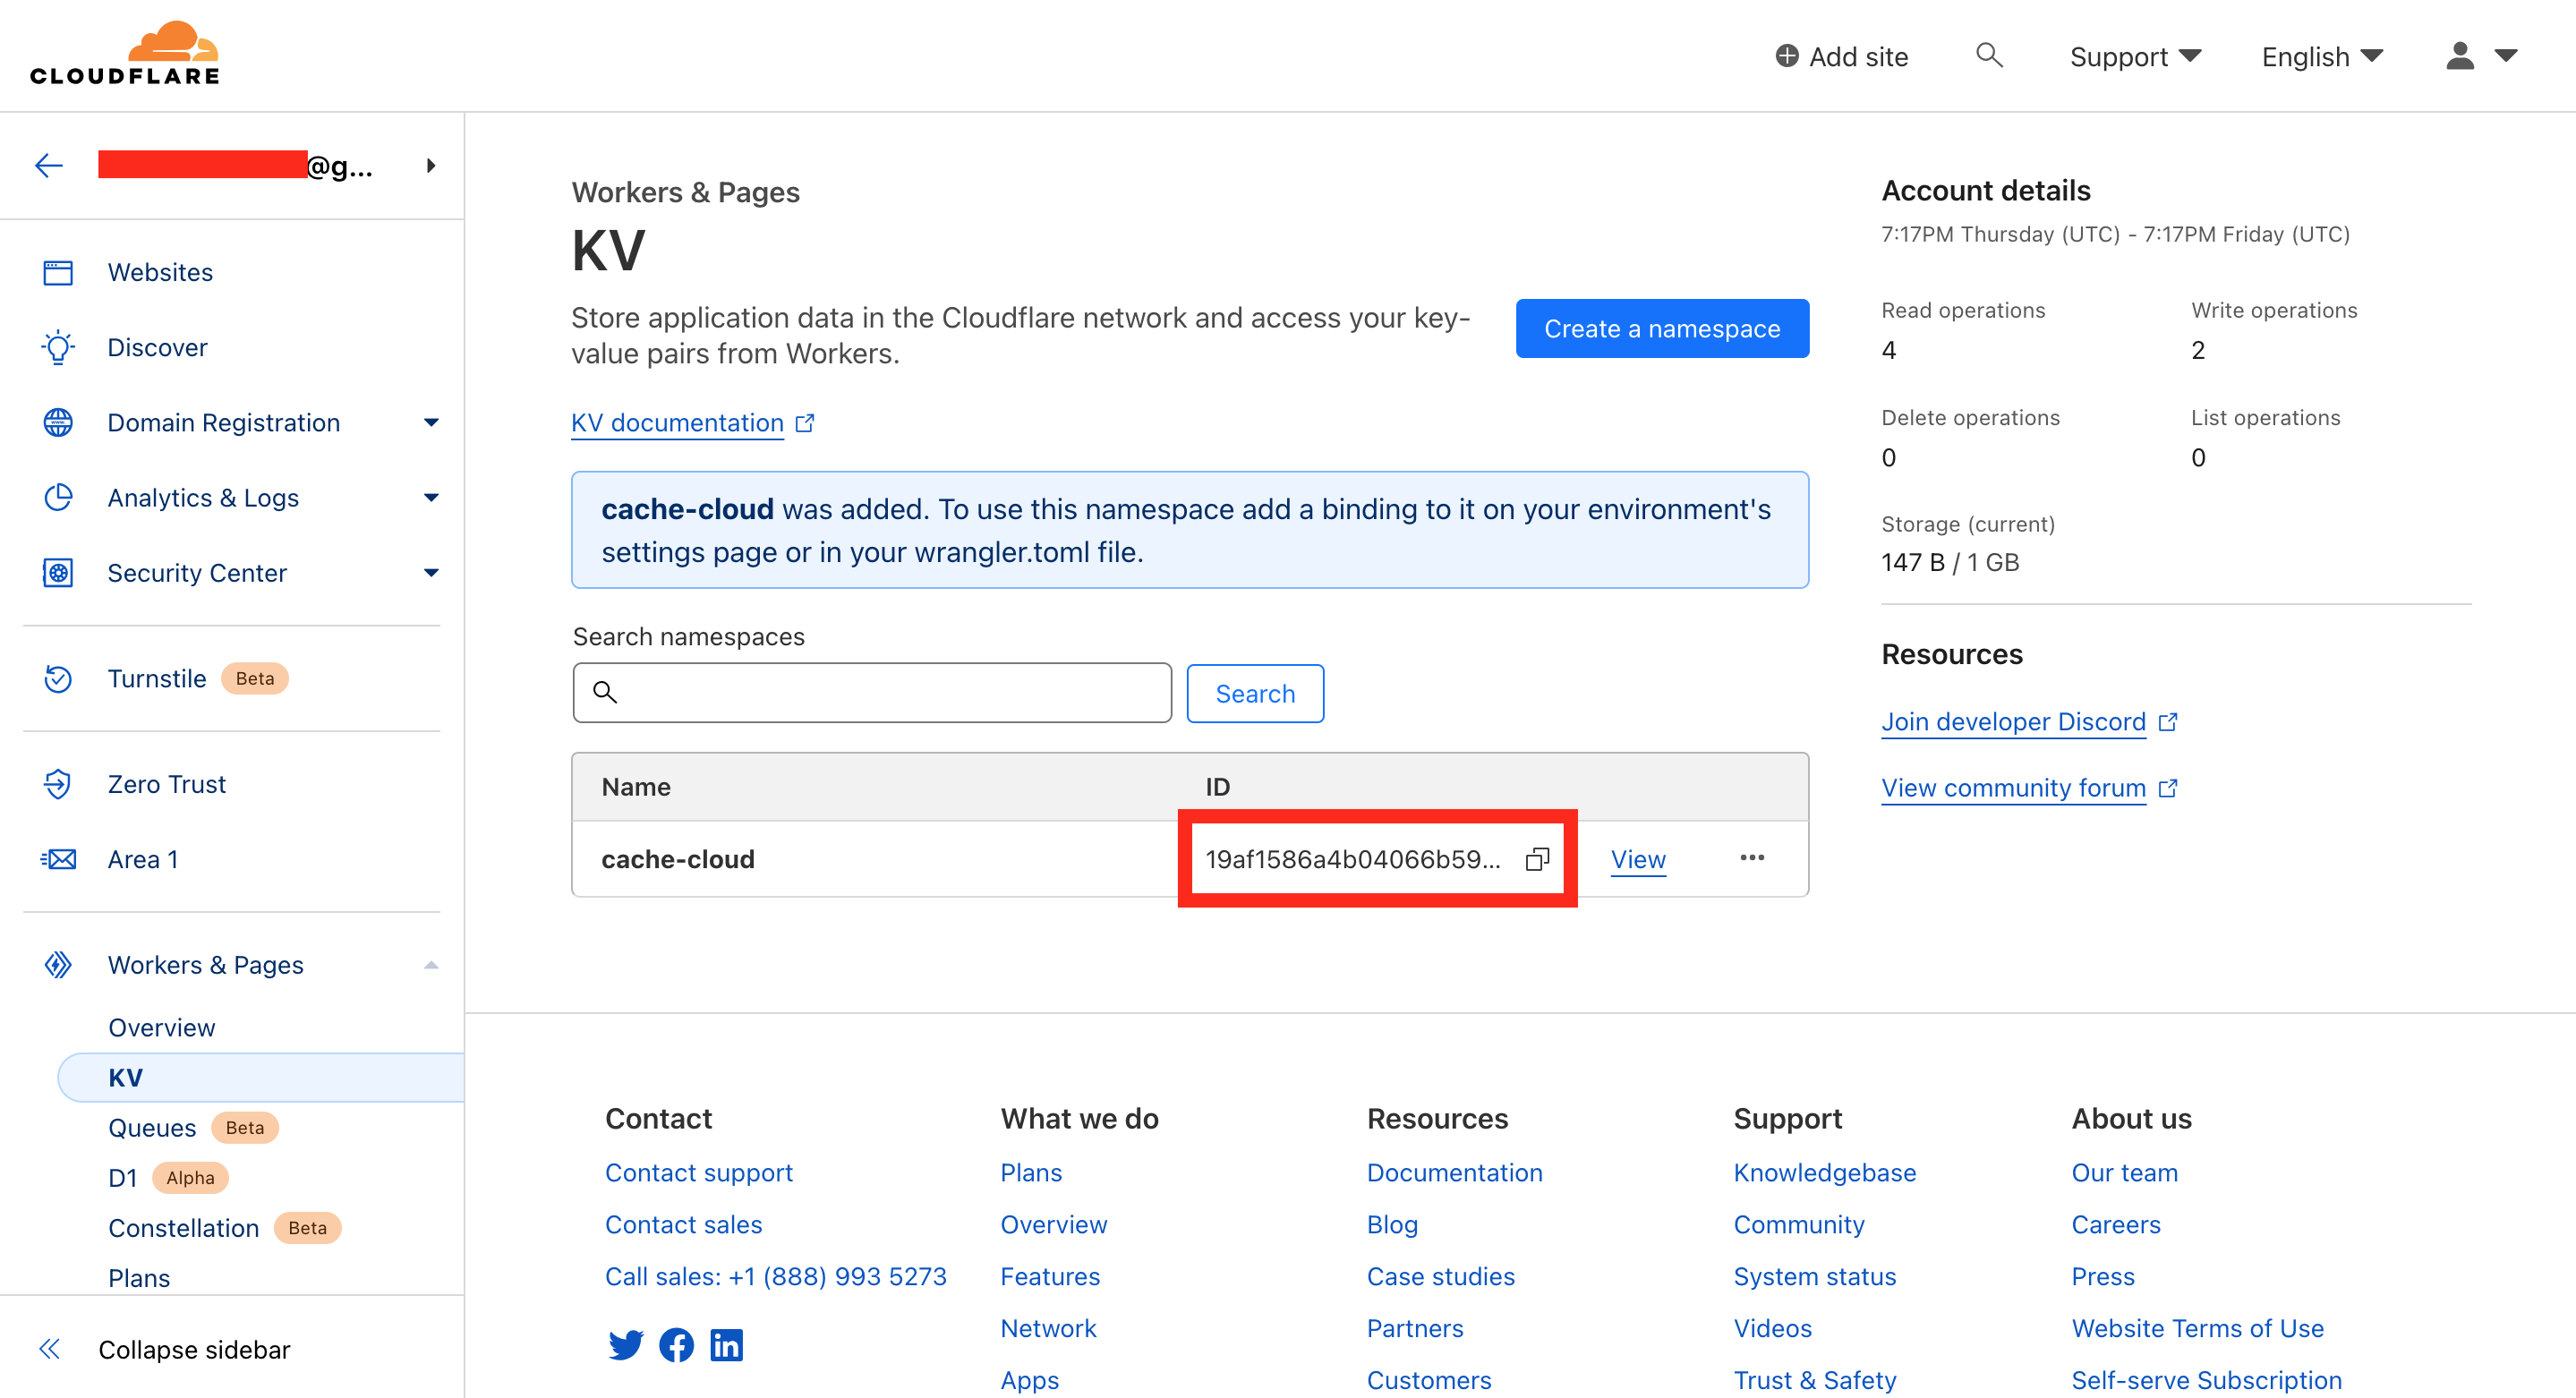Screen dimensions: 2576x1398
Task: Click the Cloudflare logo
Action: click(125, 53)
